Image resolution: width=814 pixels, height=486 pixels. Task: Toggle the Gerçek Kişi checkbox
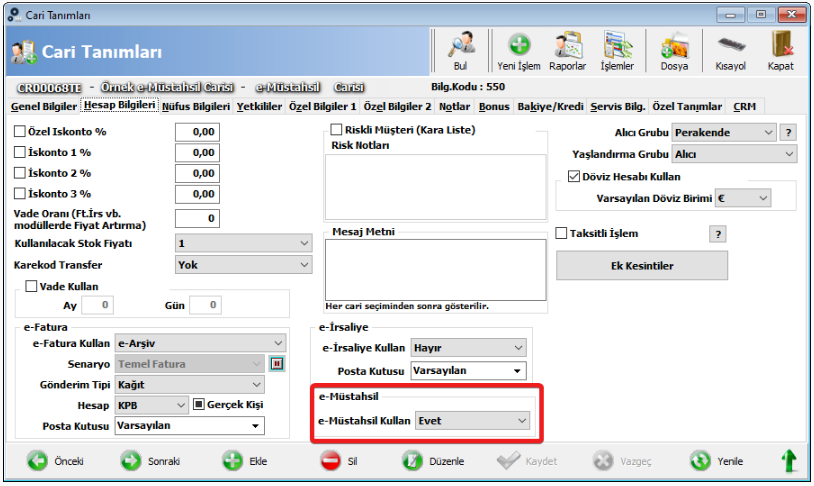point(199,404)
